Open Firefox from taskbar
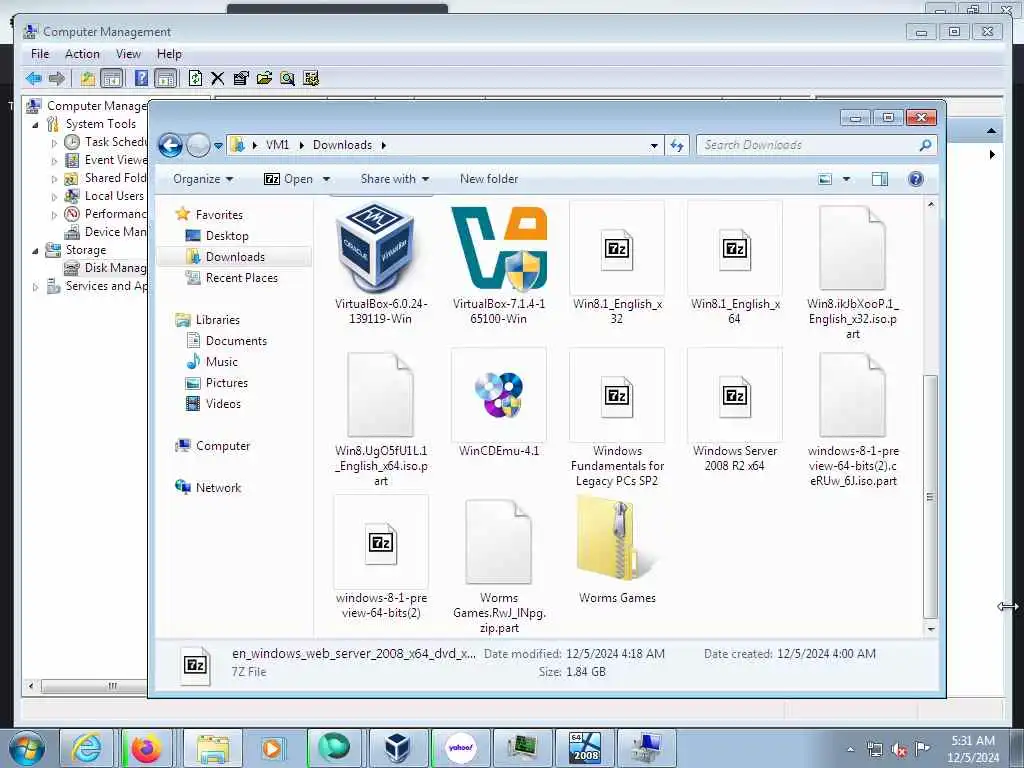1024x768 pixels. pos(146,748)
